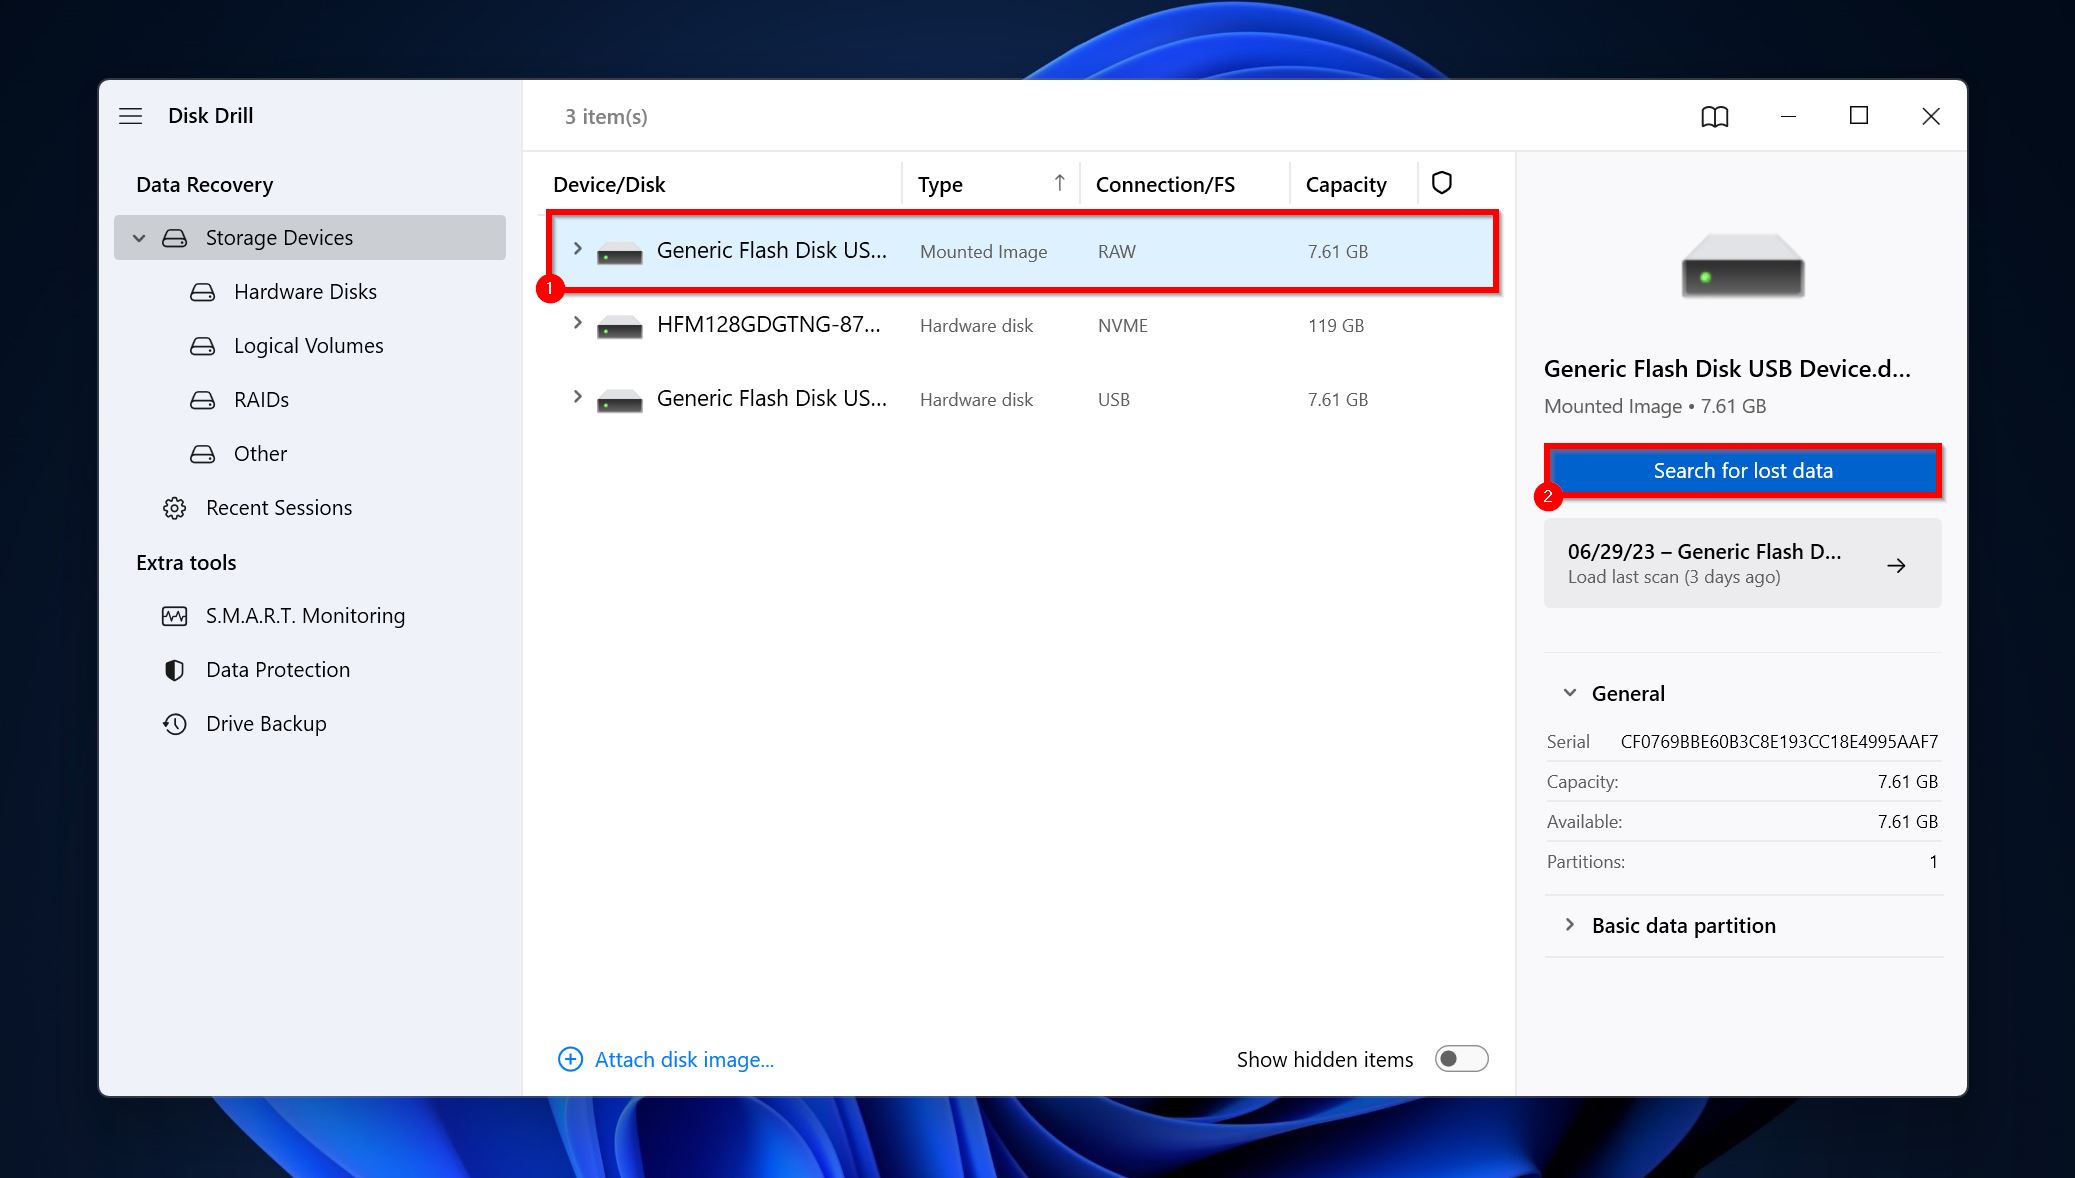Open Drive Backup tool
The image size is (2075, 1178).
(x=265, y=722)
